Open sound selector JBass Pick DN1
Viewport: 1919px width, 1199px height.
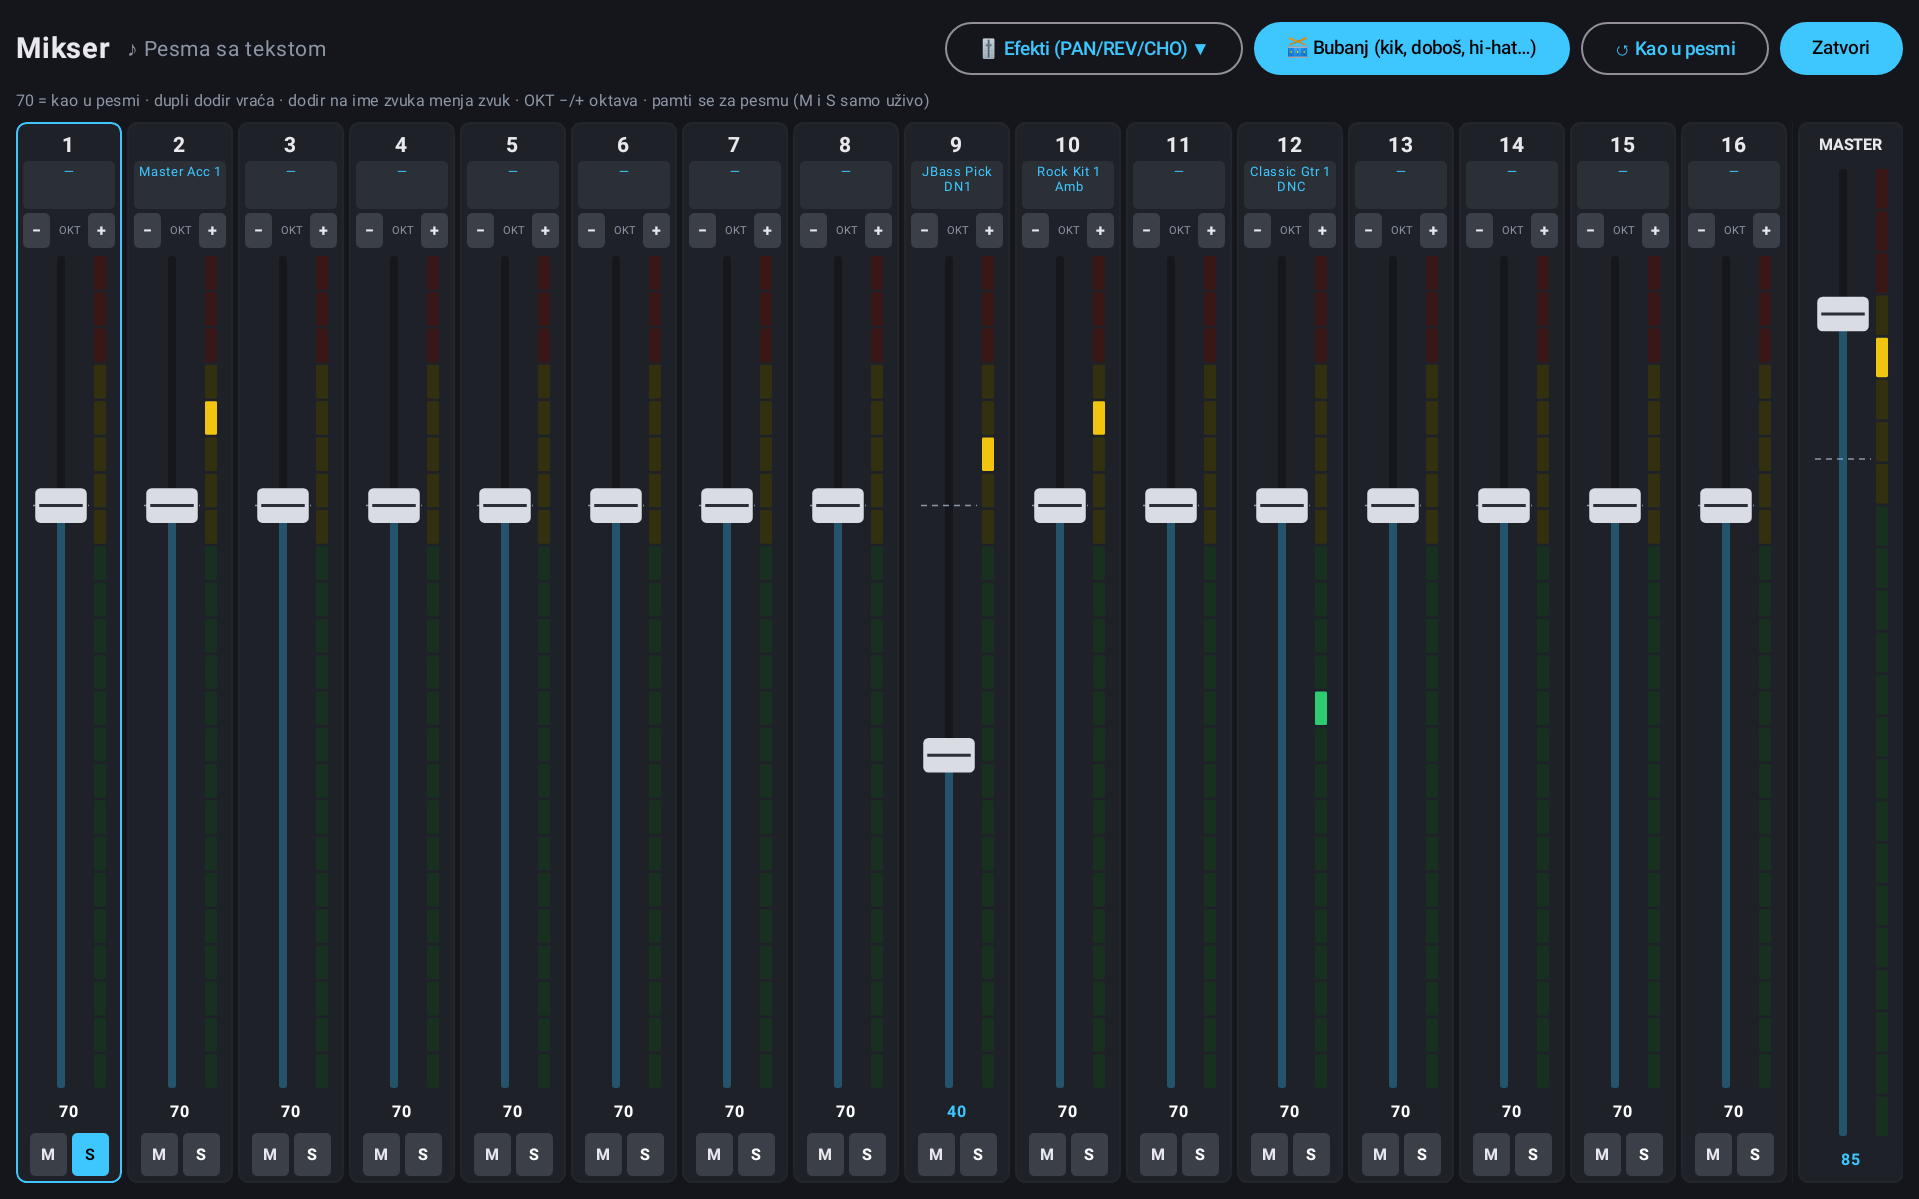point(957,185)
